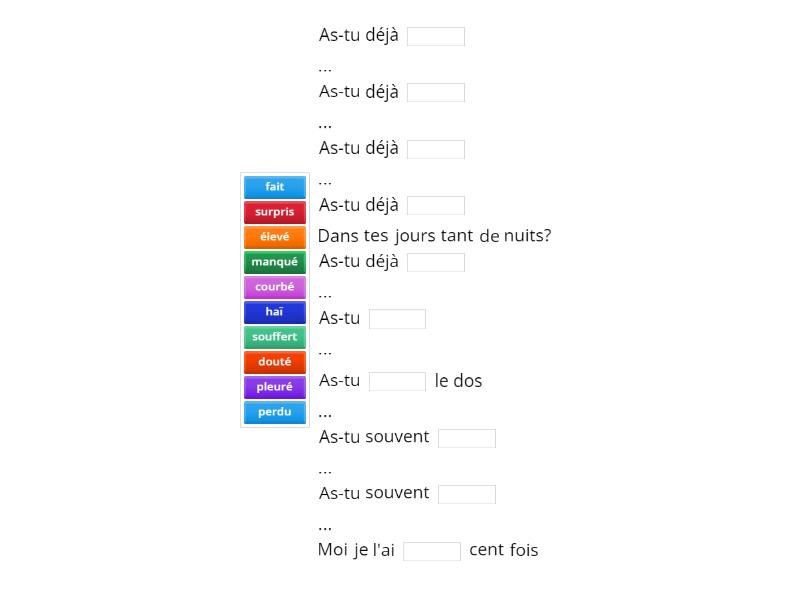Viewport: 800px width, 600px height.
Task: Select the first "As-tu souvent" blank
Action: pyautogui.click(x=467, y=437)
